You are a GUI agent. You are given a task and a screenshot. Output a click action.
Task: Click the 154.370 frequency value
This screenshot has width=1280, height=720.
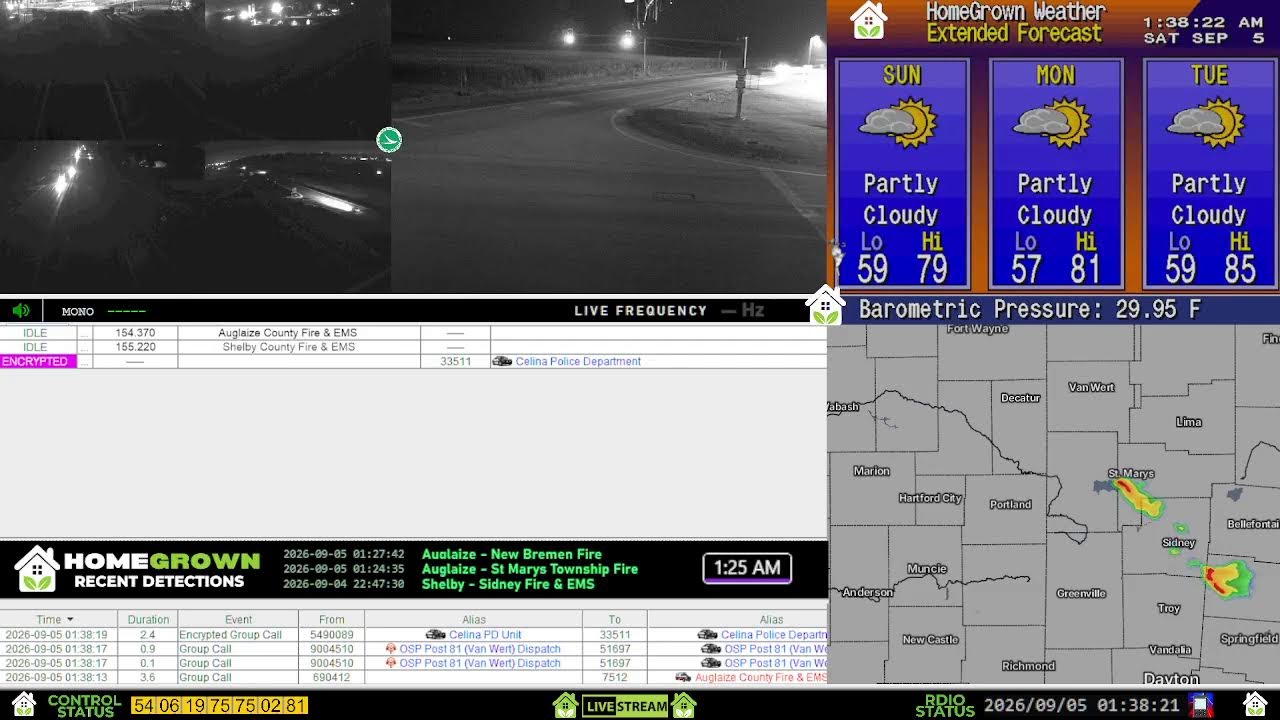coord(135,333)
